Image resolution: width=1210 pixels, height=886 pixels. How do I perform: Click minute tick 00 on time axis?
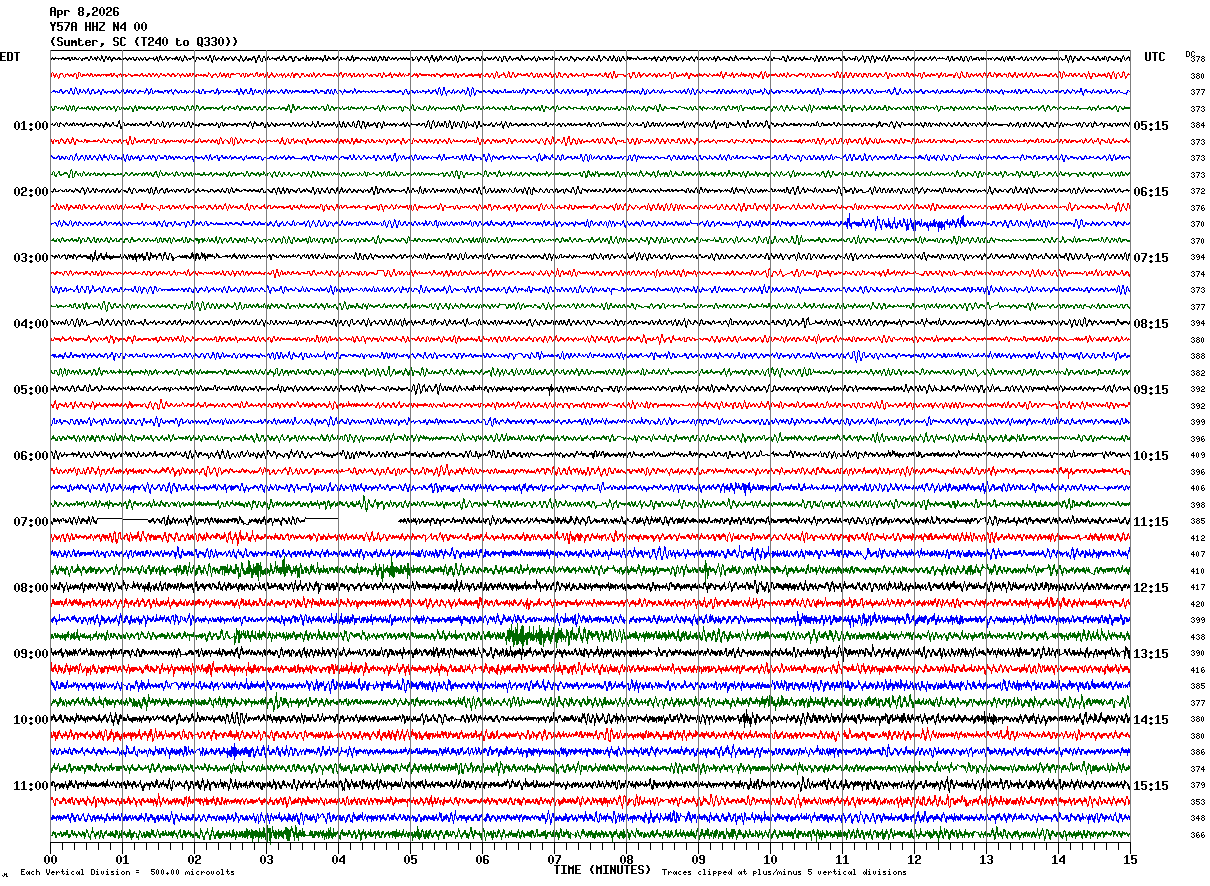[50, 859]
